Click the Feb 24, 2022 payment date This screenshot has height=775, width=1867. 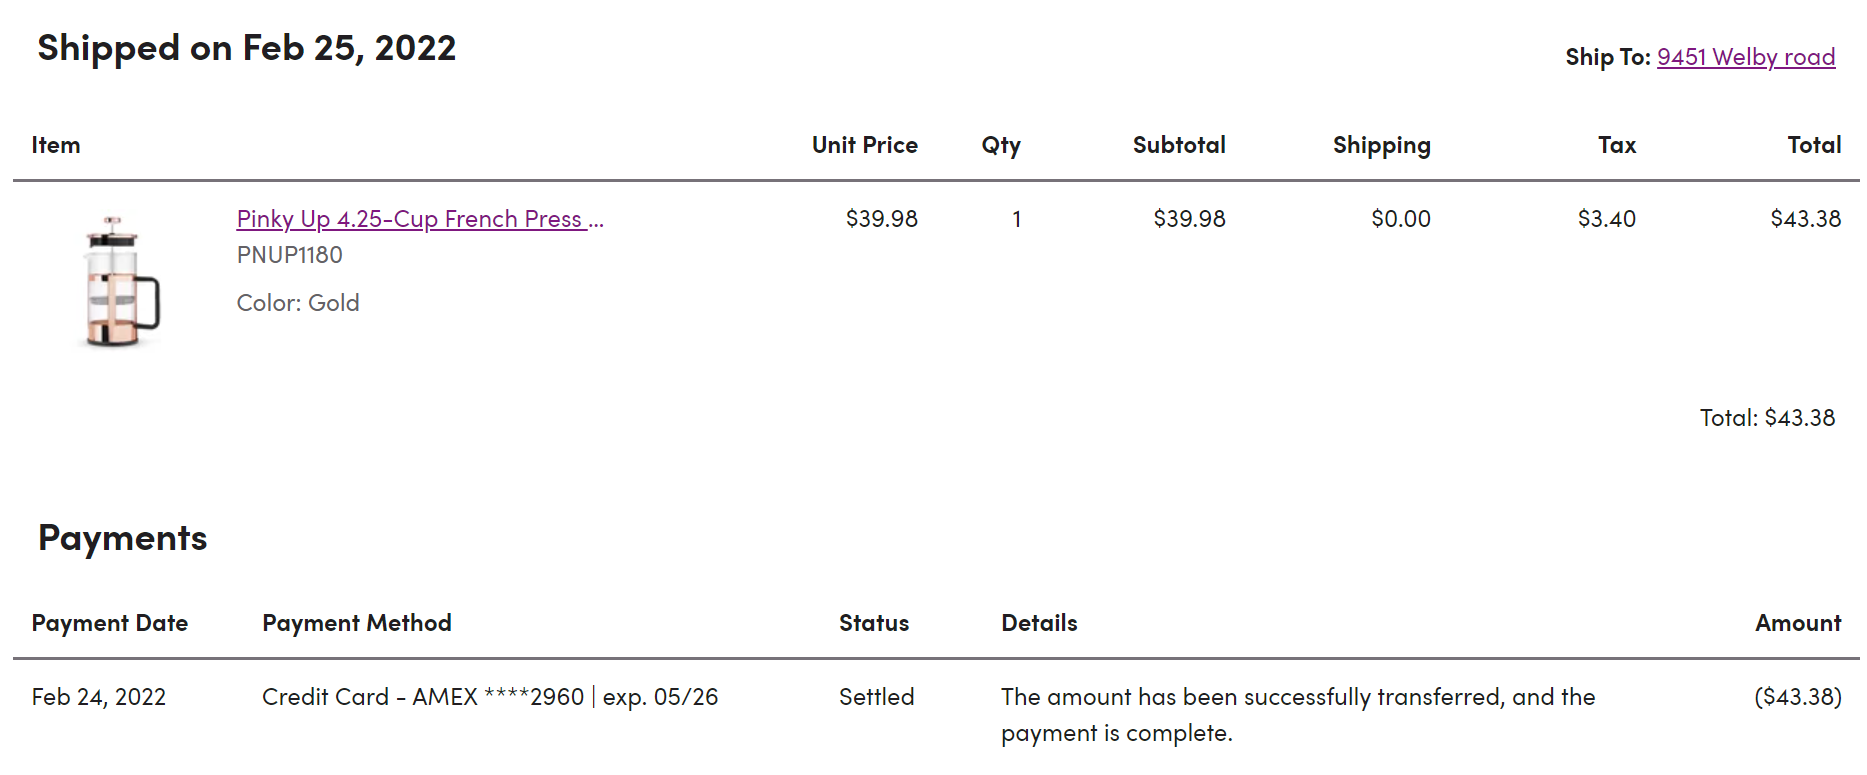point(98,697)
